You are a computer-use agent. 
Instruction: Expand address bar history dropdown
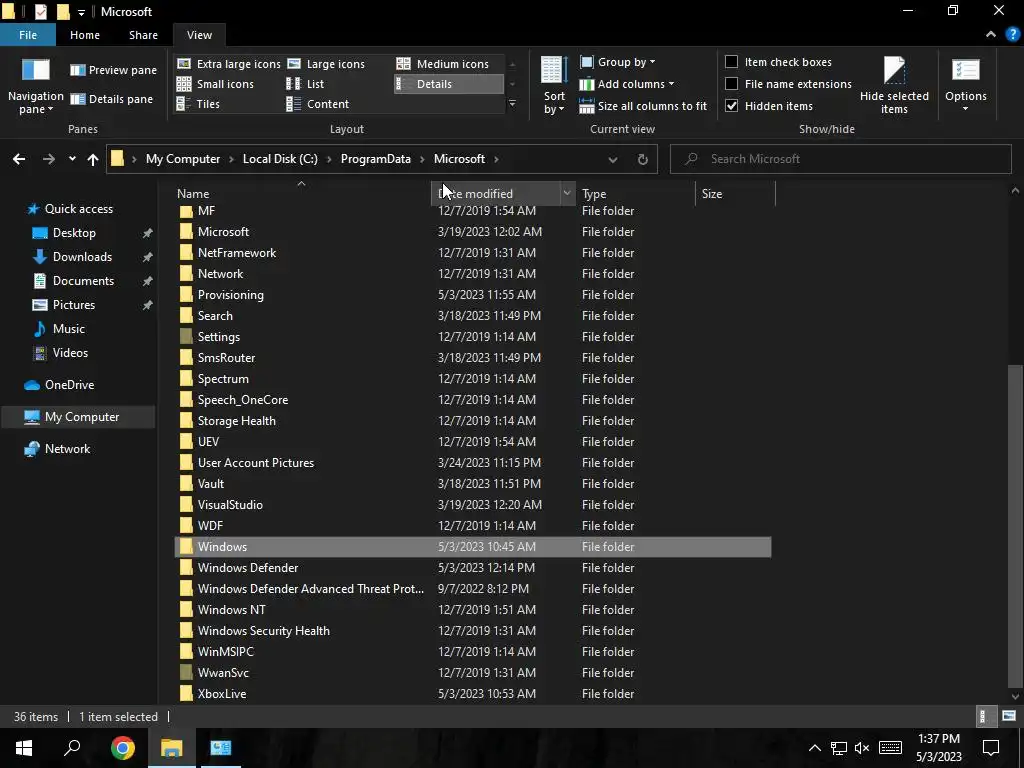(x=612, y=159)
